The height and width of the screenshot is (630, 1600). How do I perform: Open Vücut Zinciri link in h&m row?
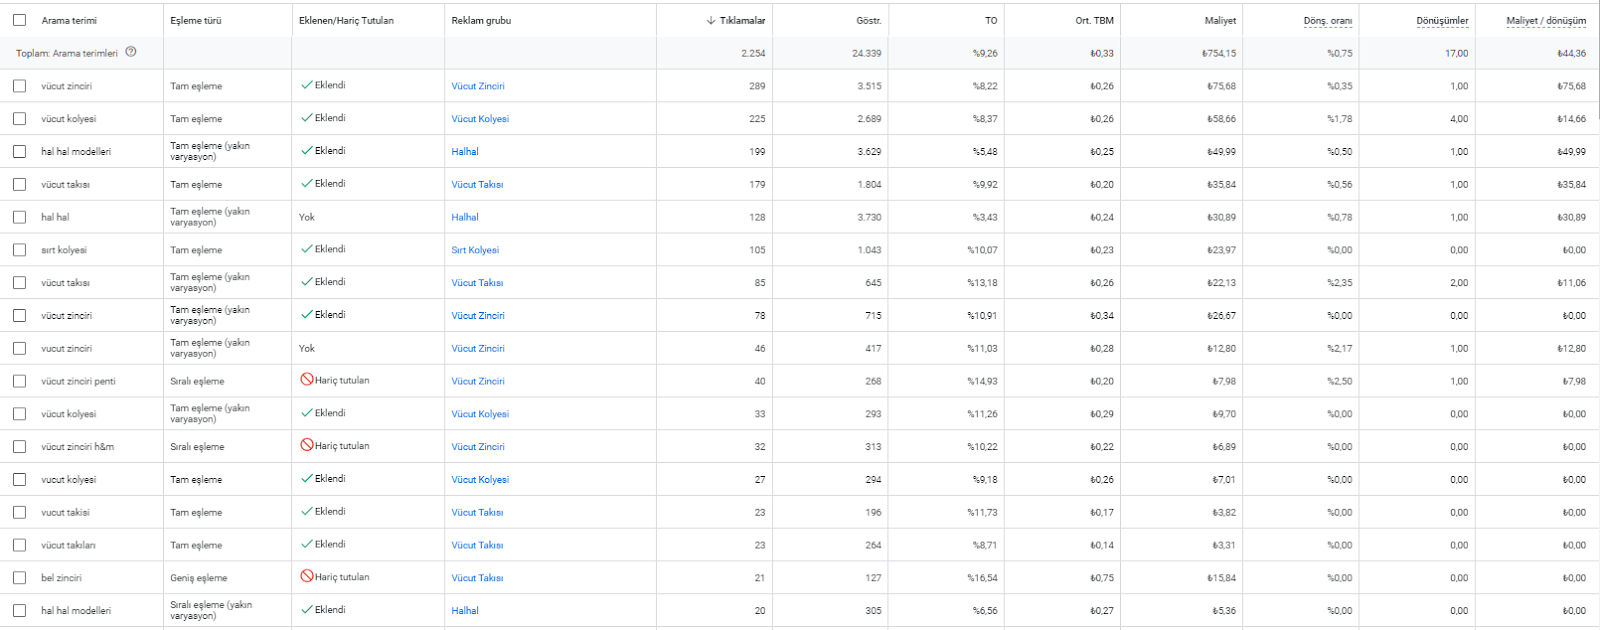pos(478,447)
